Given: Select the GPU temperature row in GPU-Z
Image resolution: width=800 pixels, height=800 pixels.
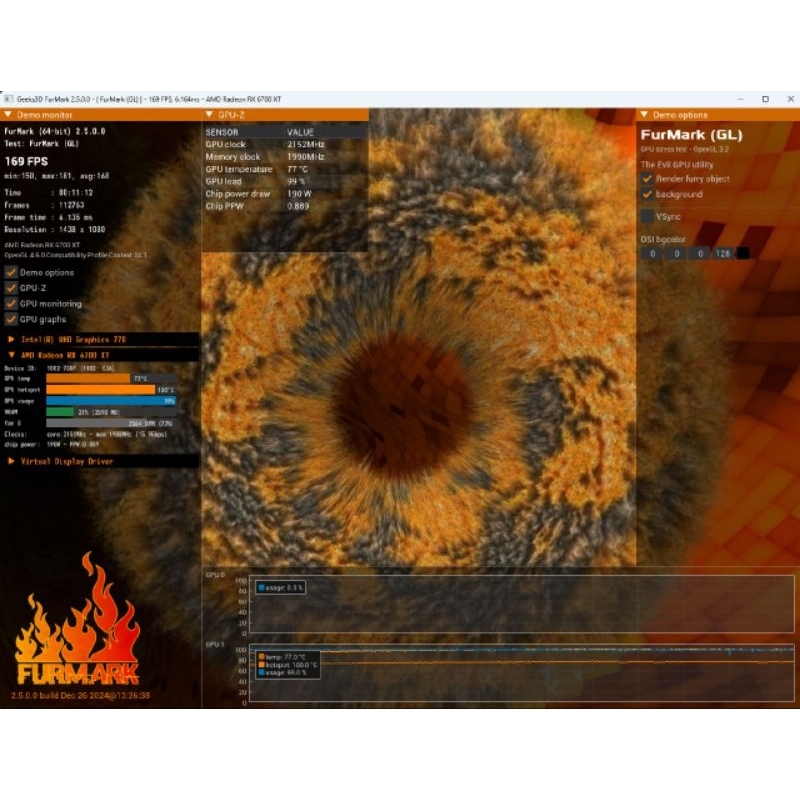Looking at the screenshot, I should tap(285, 169).
